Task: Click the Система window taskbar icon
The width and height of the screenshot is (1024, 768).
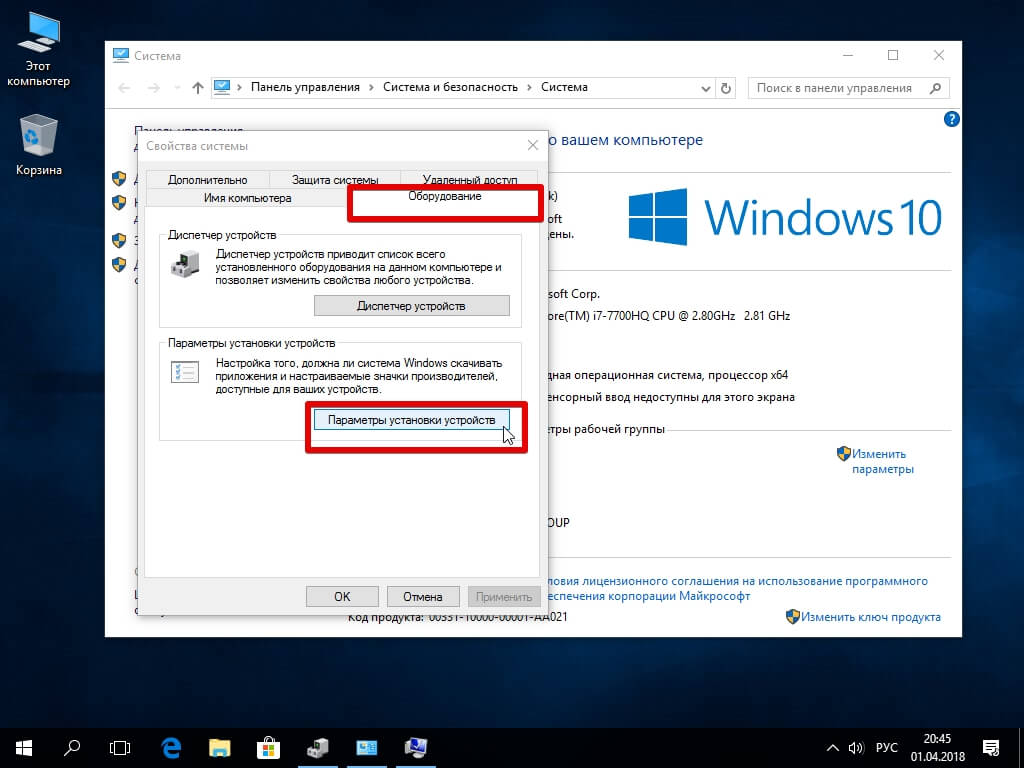Action: pos(415,748)
